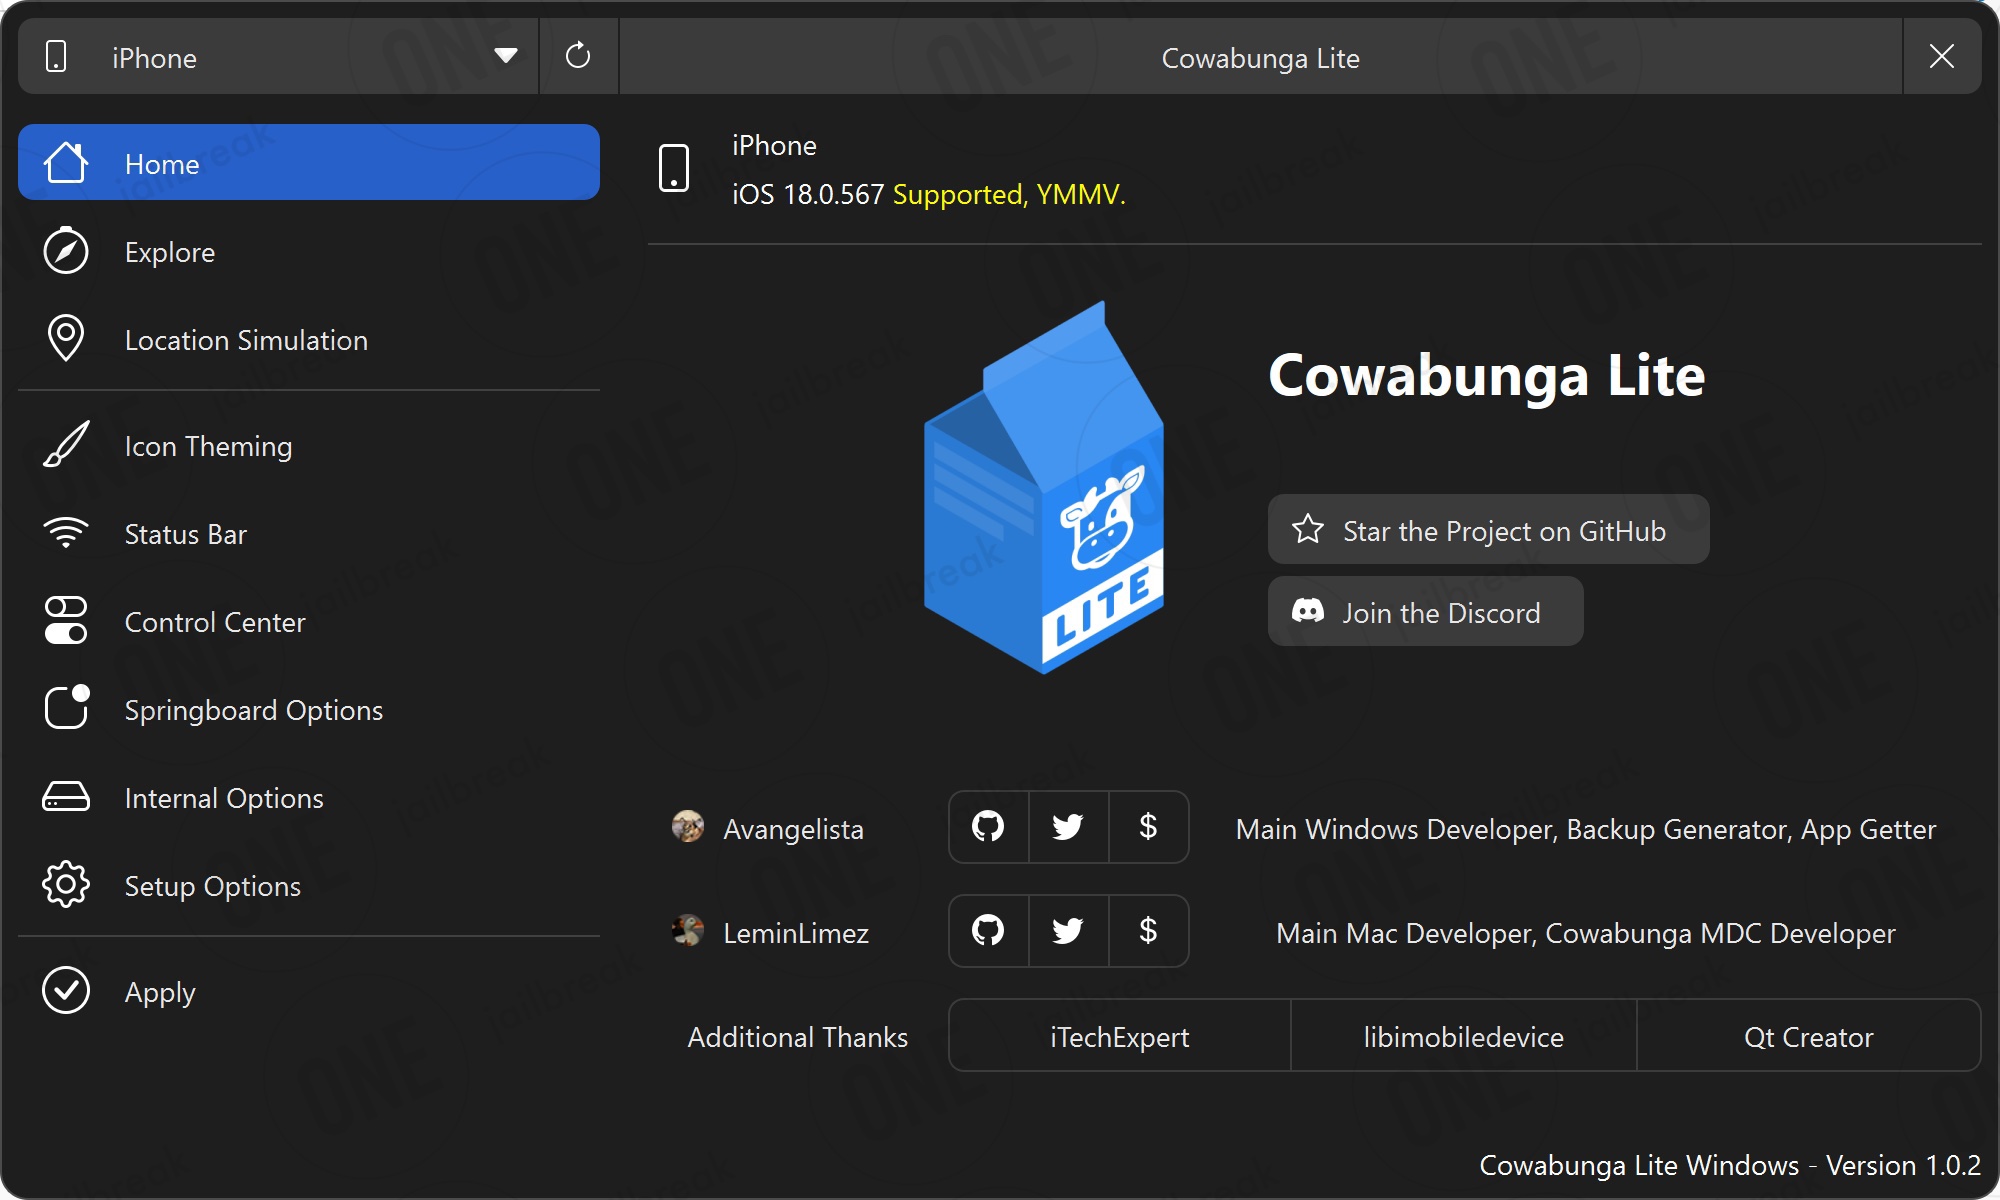The width and height of the screenshot is (2000, 1200).
Task: Open Springboard Options page
Action: (309, 709)
